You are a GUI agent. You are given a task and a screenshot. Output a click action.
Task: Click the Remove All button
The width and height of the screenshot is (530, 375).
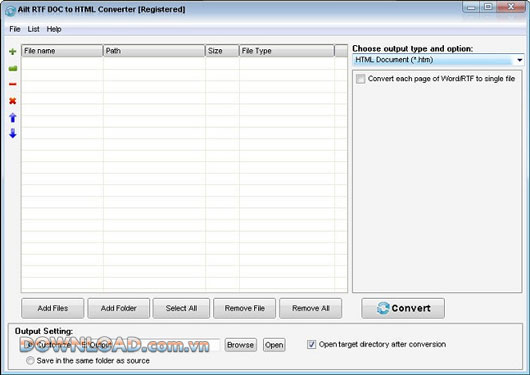click(310, 308)
